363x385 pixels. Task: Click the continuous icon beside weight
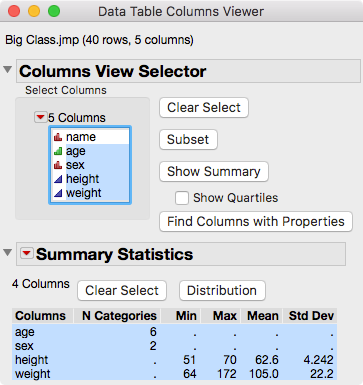(58, 193)
